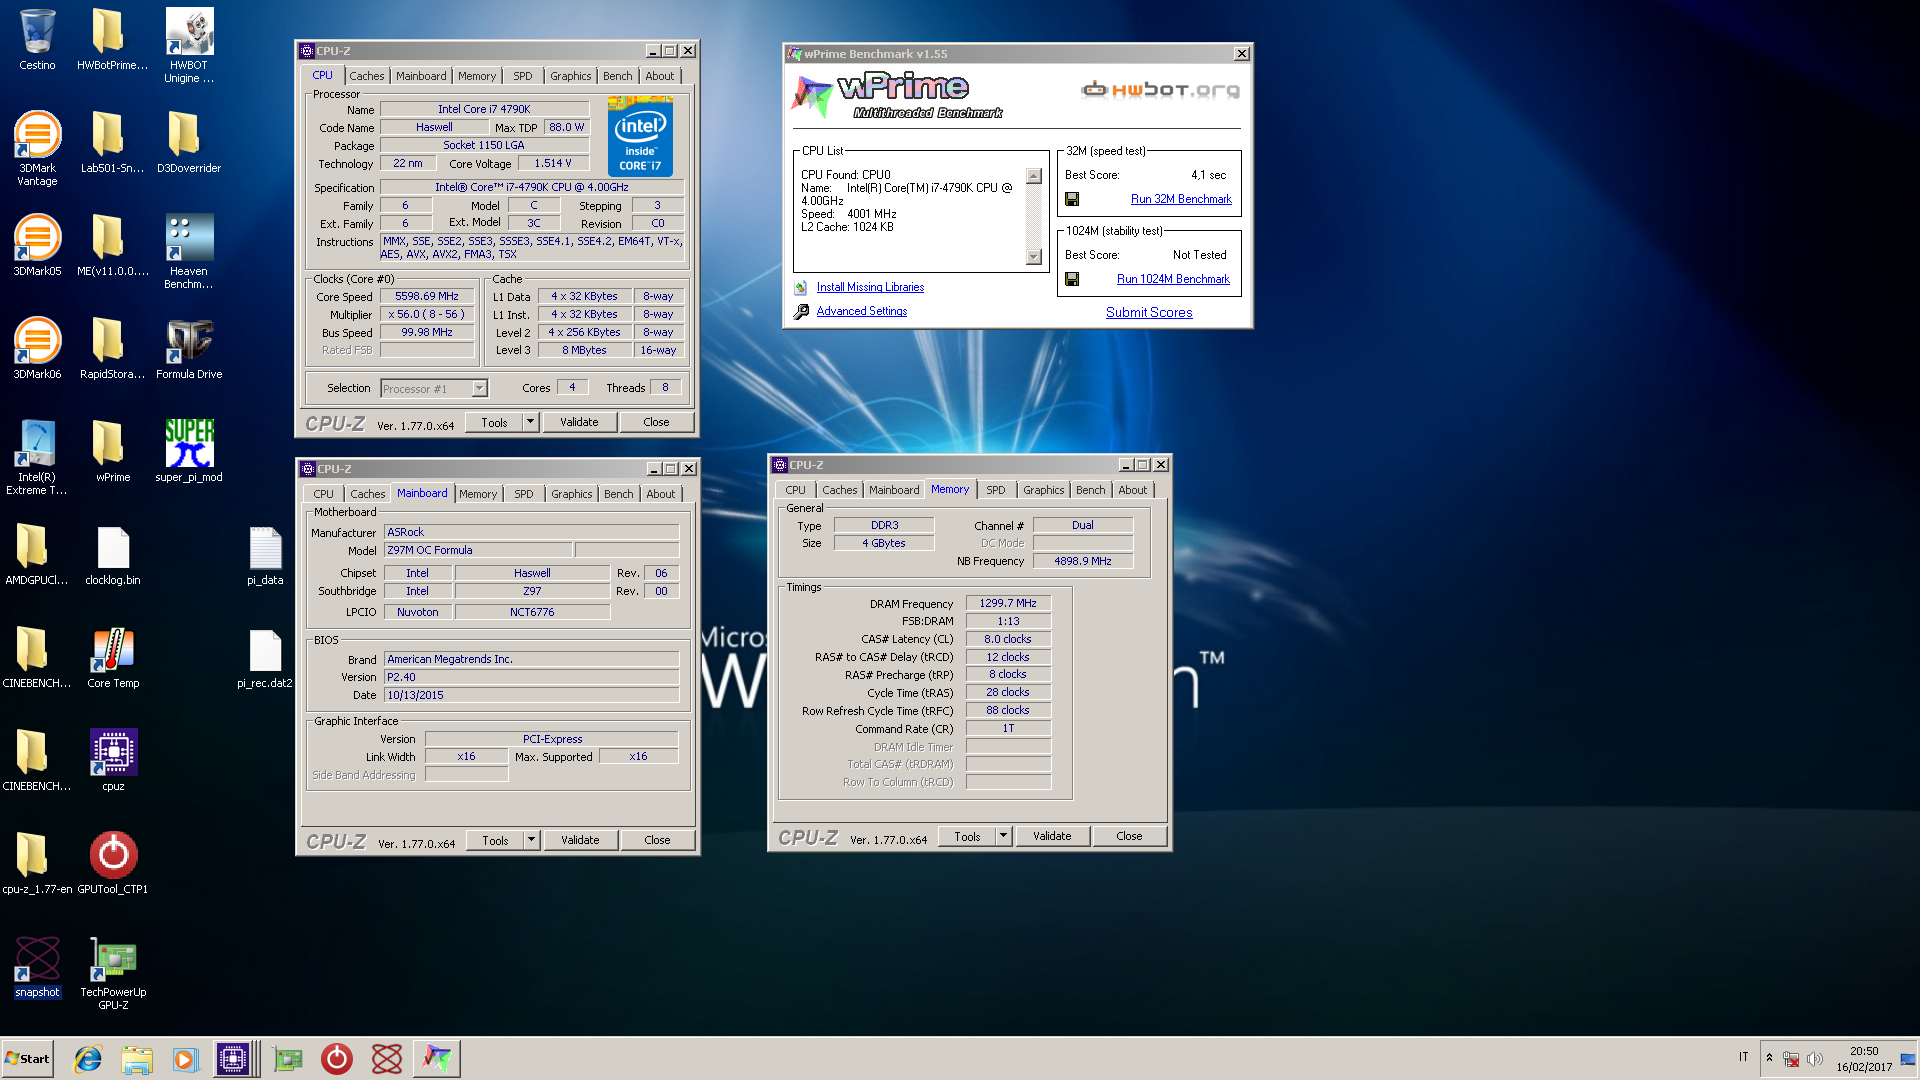Open the pi_data file
Screen dimensions: 1920x1080
click(x=265, y=554)
